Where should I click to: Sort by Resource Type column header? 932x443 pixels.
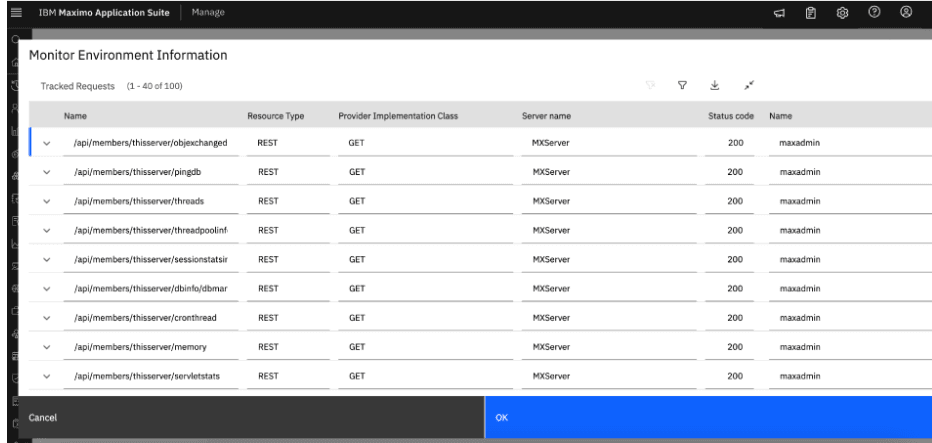click(x=276, y=116)
